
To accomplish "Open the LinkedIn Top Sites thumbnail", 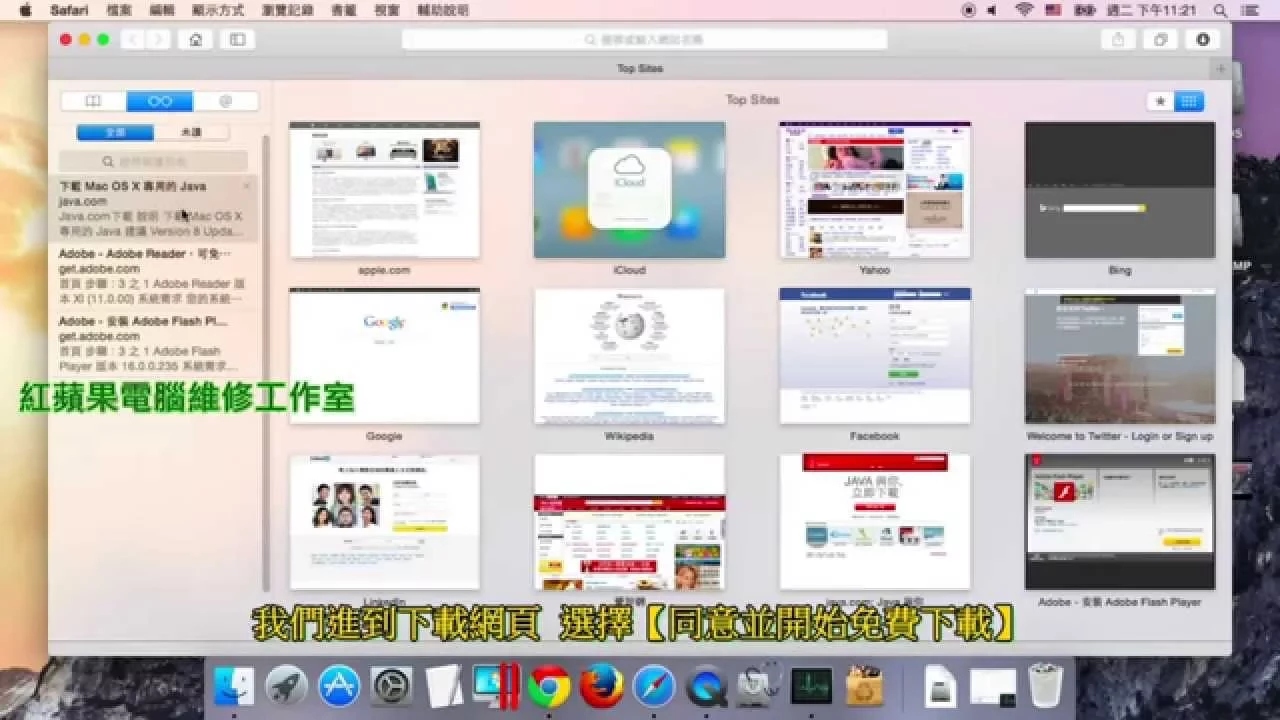I will tap(384, 522).
